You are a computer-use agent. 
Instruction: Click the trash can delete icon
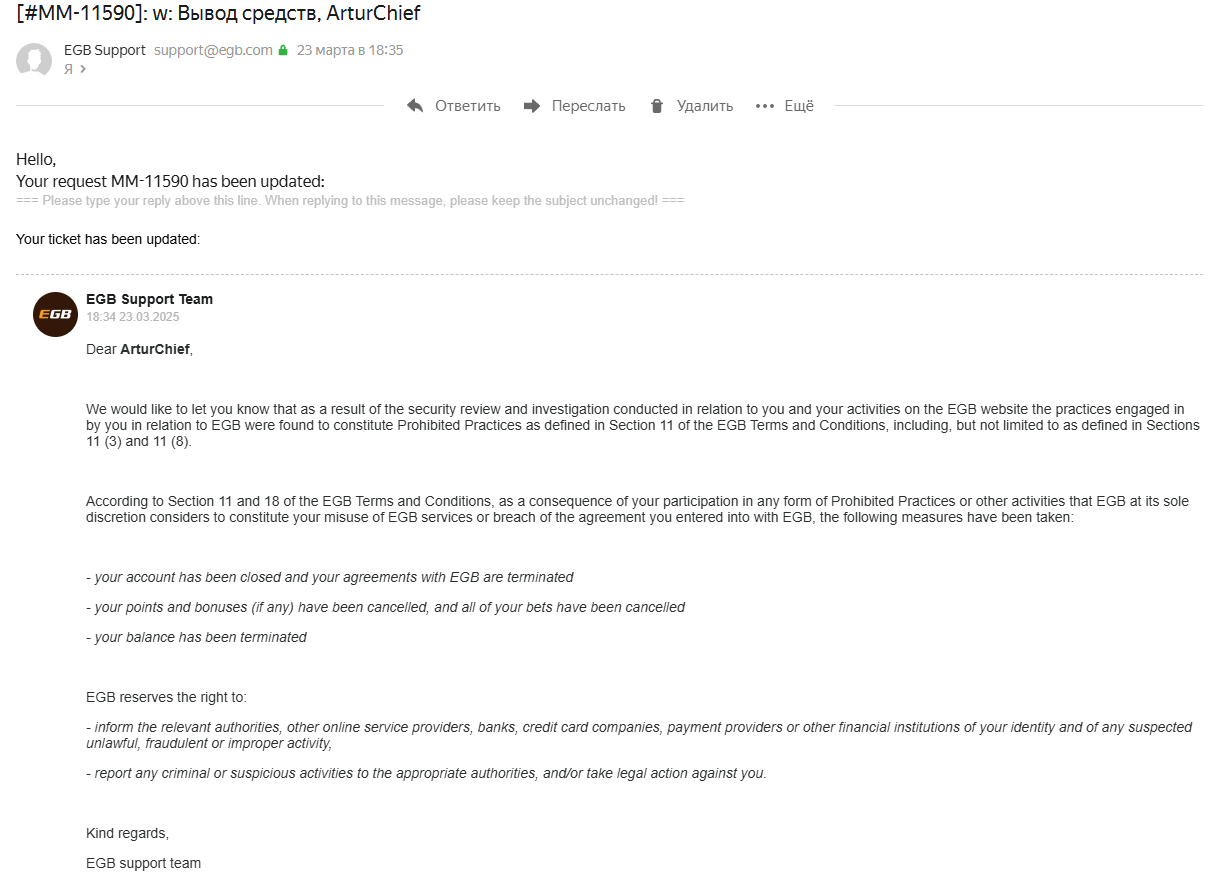[657, 106]
